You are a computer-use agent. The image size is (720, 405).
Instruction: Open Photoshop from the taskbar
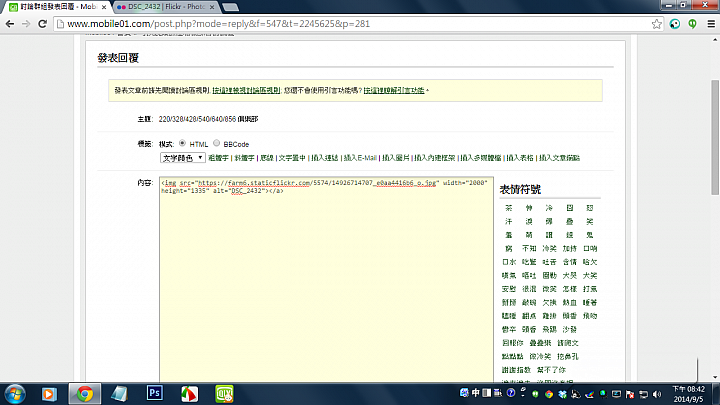155,394
